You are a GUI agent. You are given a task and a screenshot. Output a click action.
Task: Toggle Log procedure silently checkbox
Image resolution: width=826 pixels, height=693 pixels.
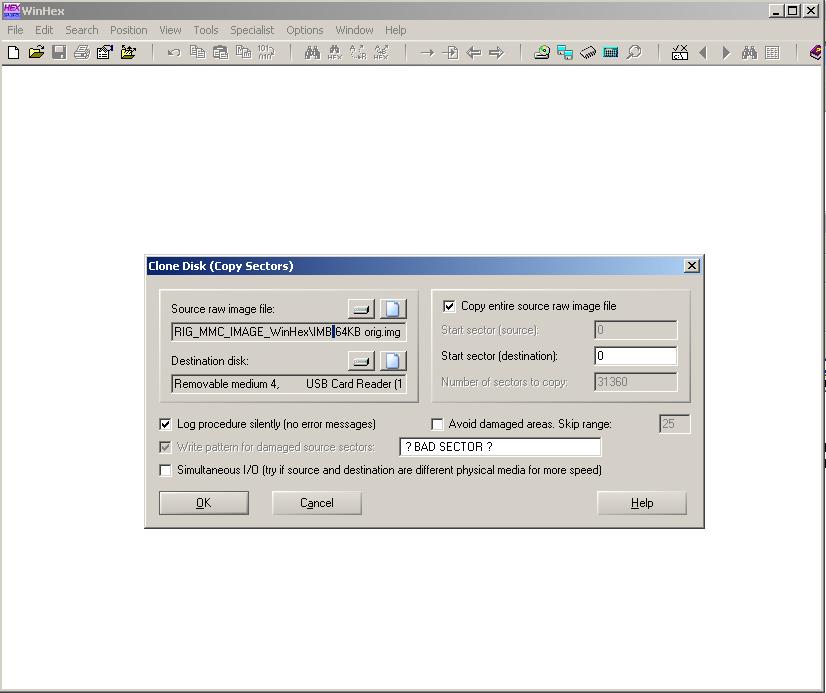click(x=165, y=424)
